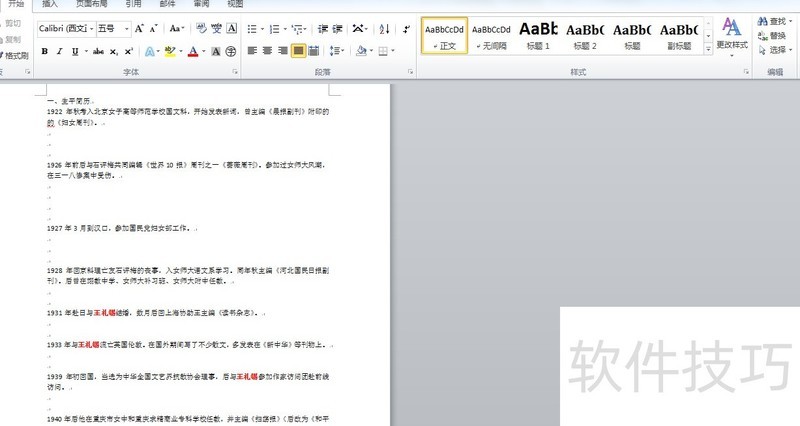Viewport: 800px width, 426px height.
Task: Decrease the paragraph indent
Action: pos(323,29)
